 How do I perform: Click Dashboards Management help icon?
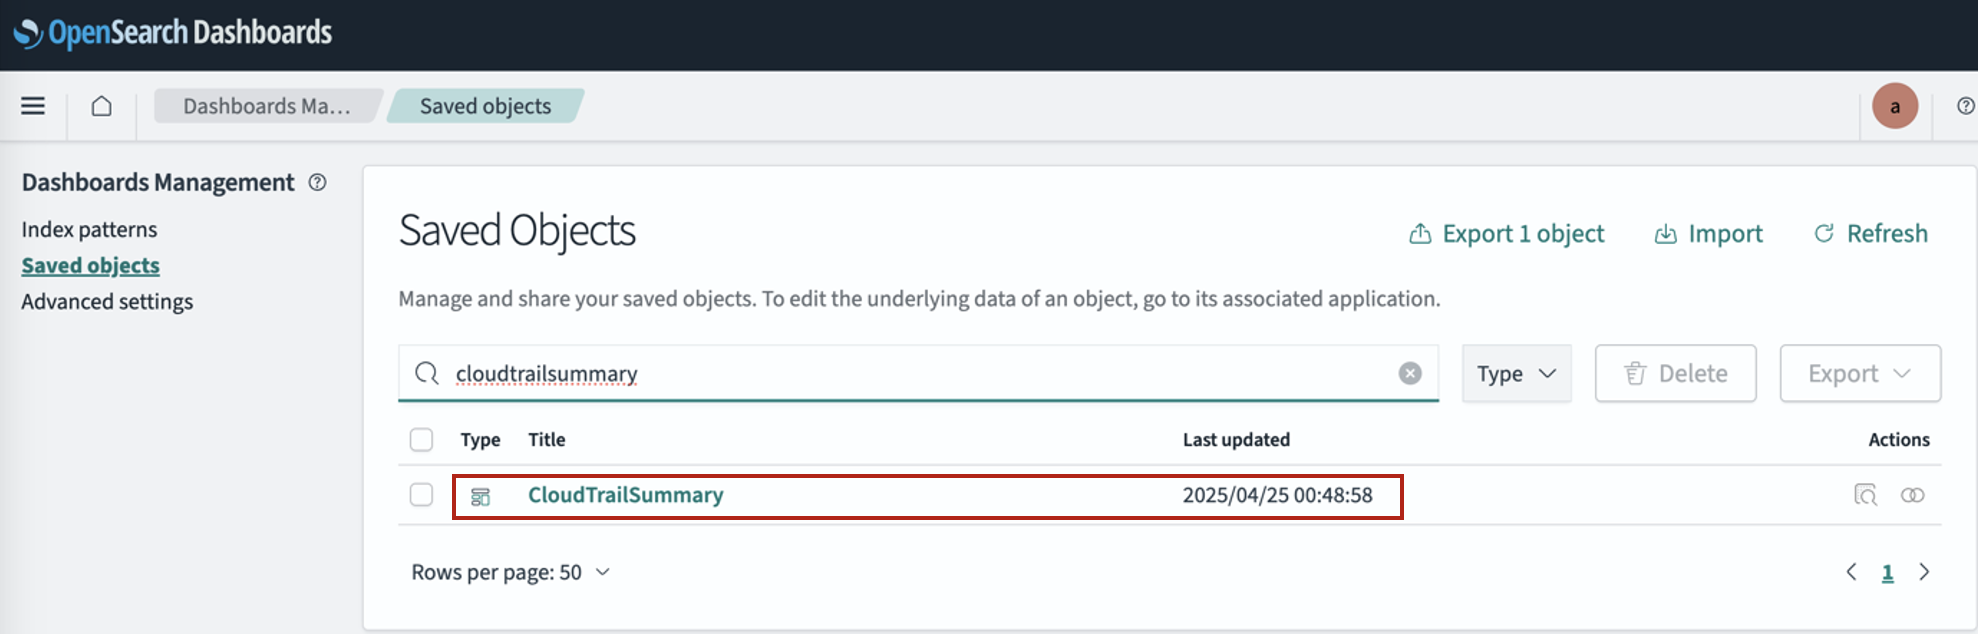click(317, 182)
